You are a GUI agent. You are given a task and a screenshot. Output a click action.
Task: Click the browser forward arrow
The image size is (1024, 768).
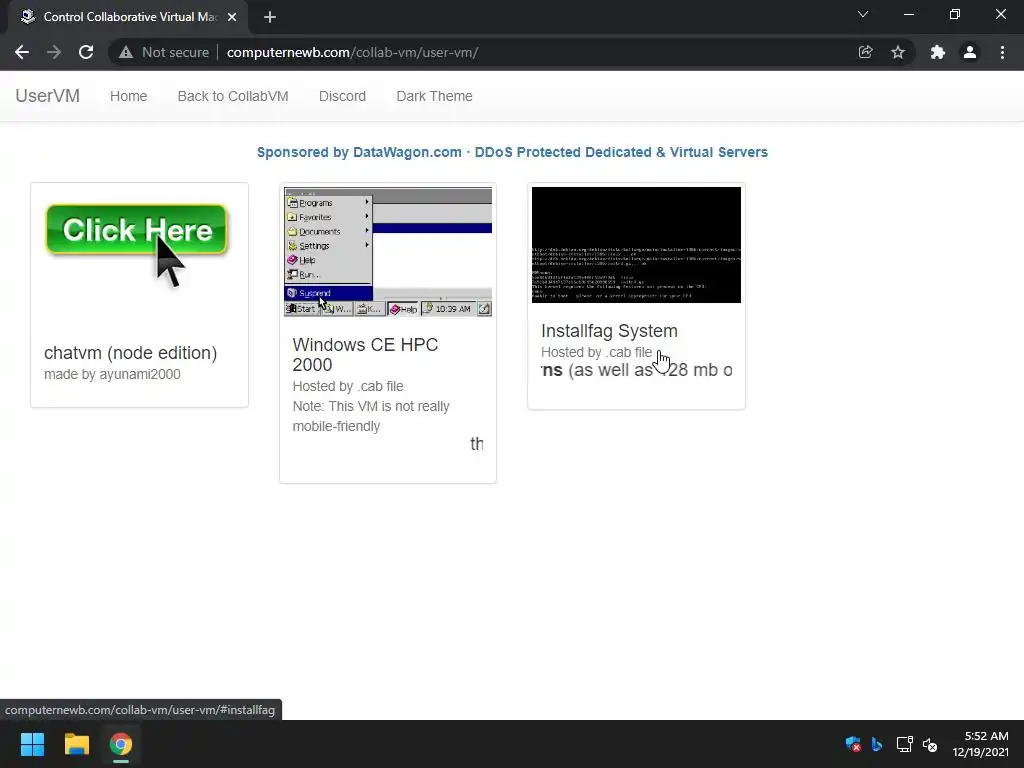coord(54,52)
